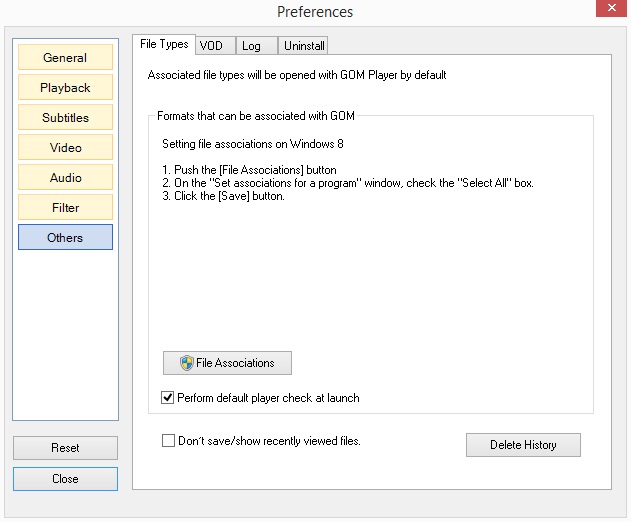Screen dimensions: 631x522
Task: Go to Subtitles preferences
Action: click(65, 118)
